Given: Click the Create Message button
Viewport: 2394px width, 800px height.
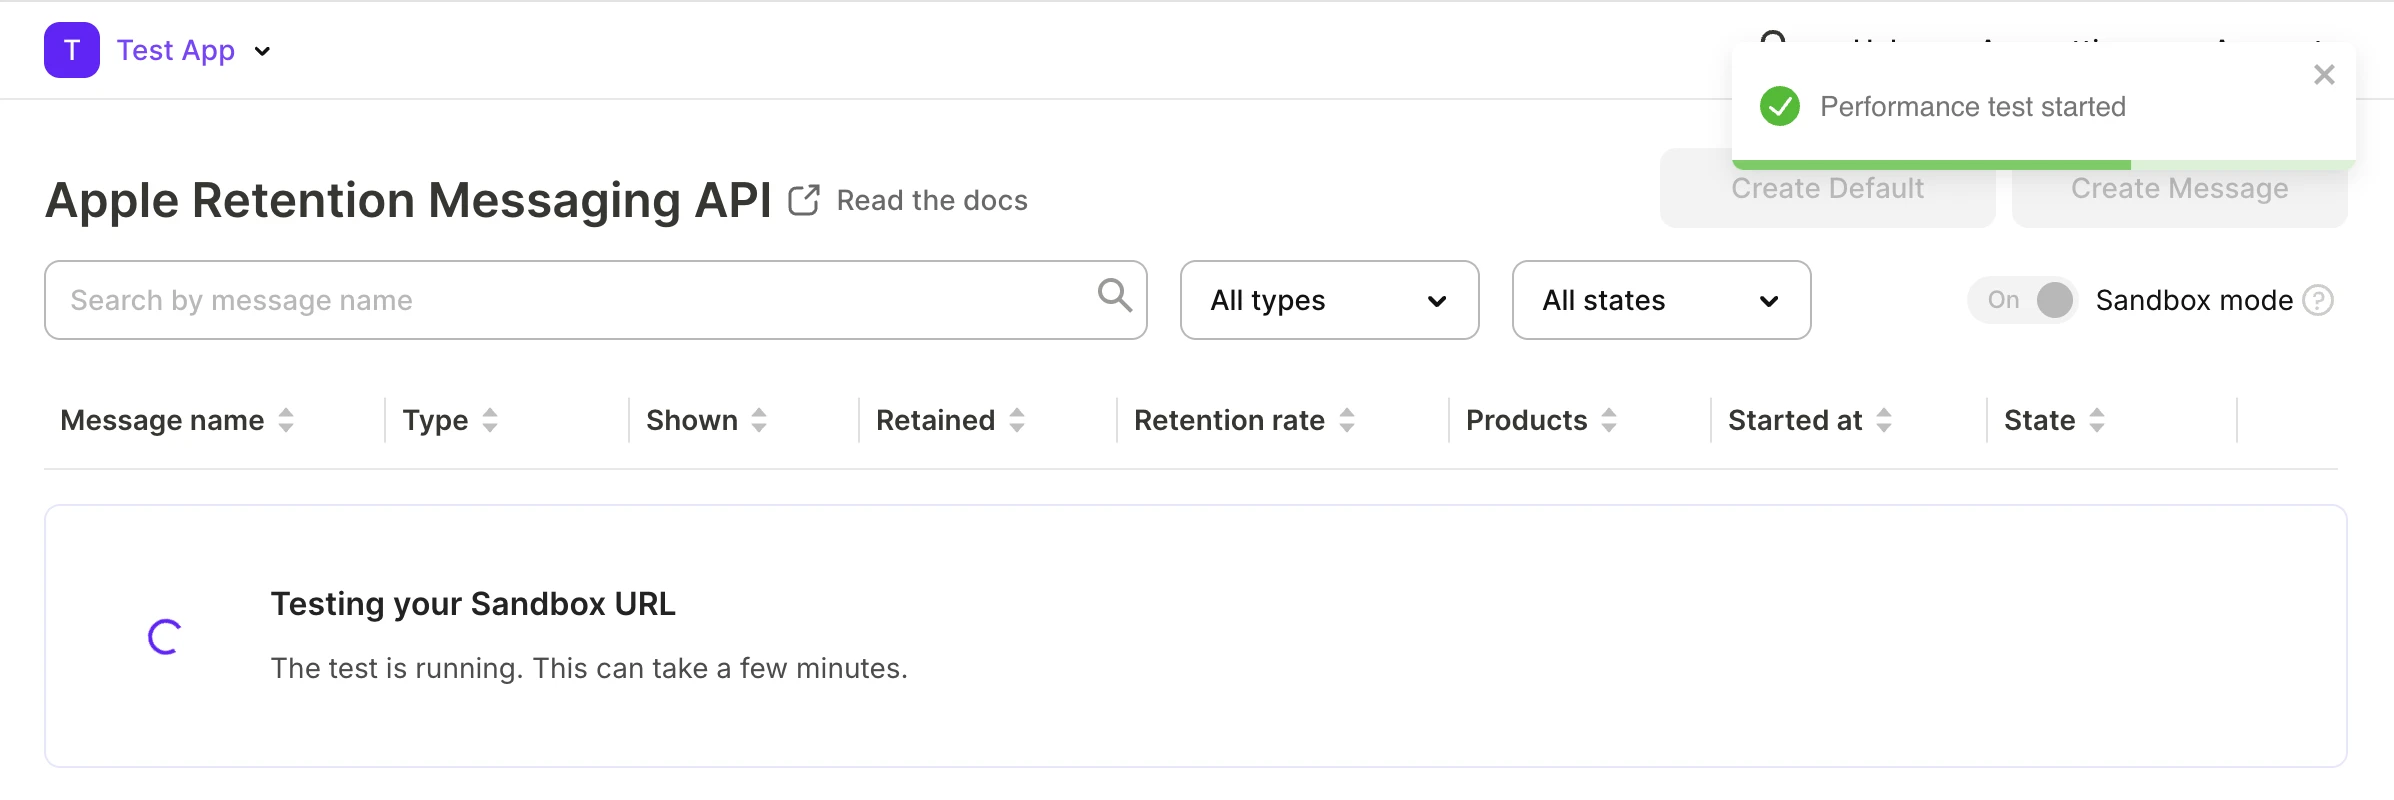Looking at the screenshot, I should click(x=2179, y=188).
